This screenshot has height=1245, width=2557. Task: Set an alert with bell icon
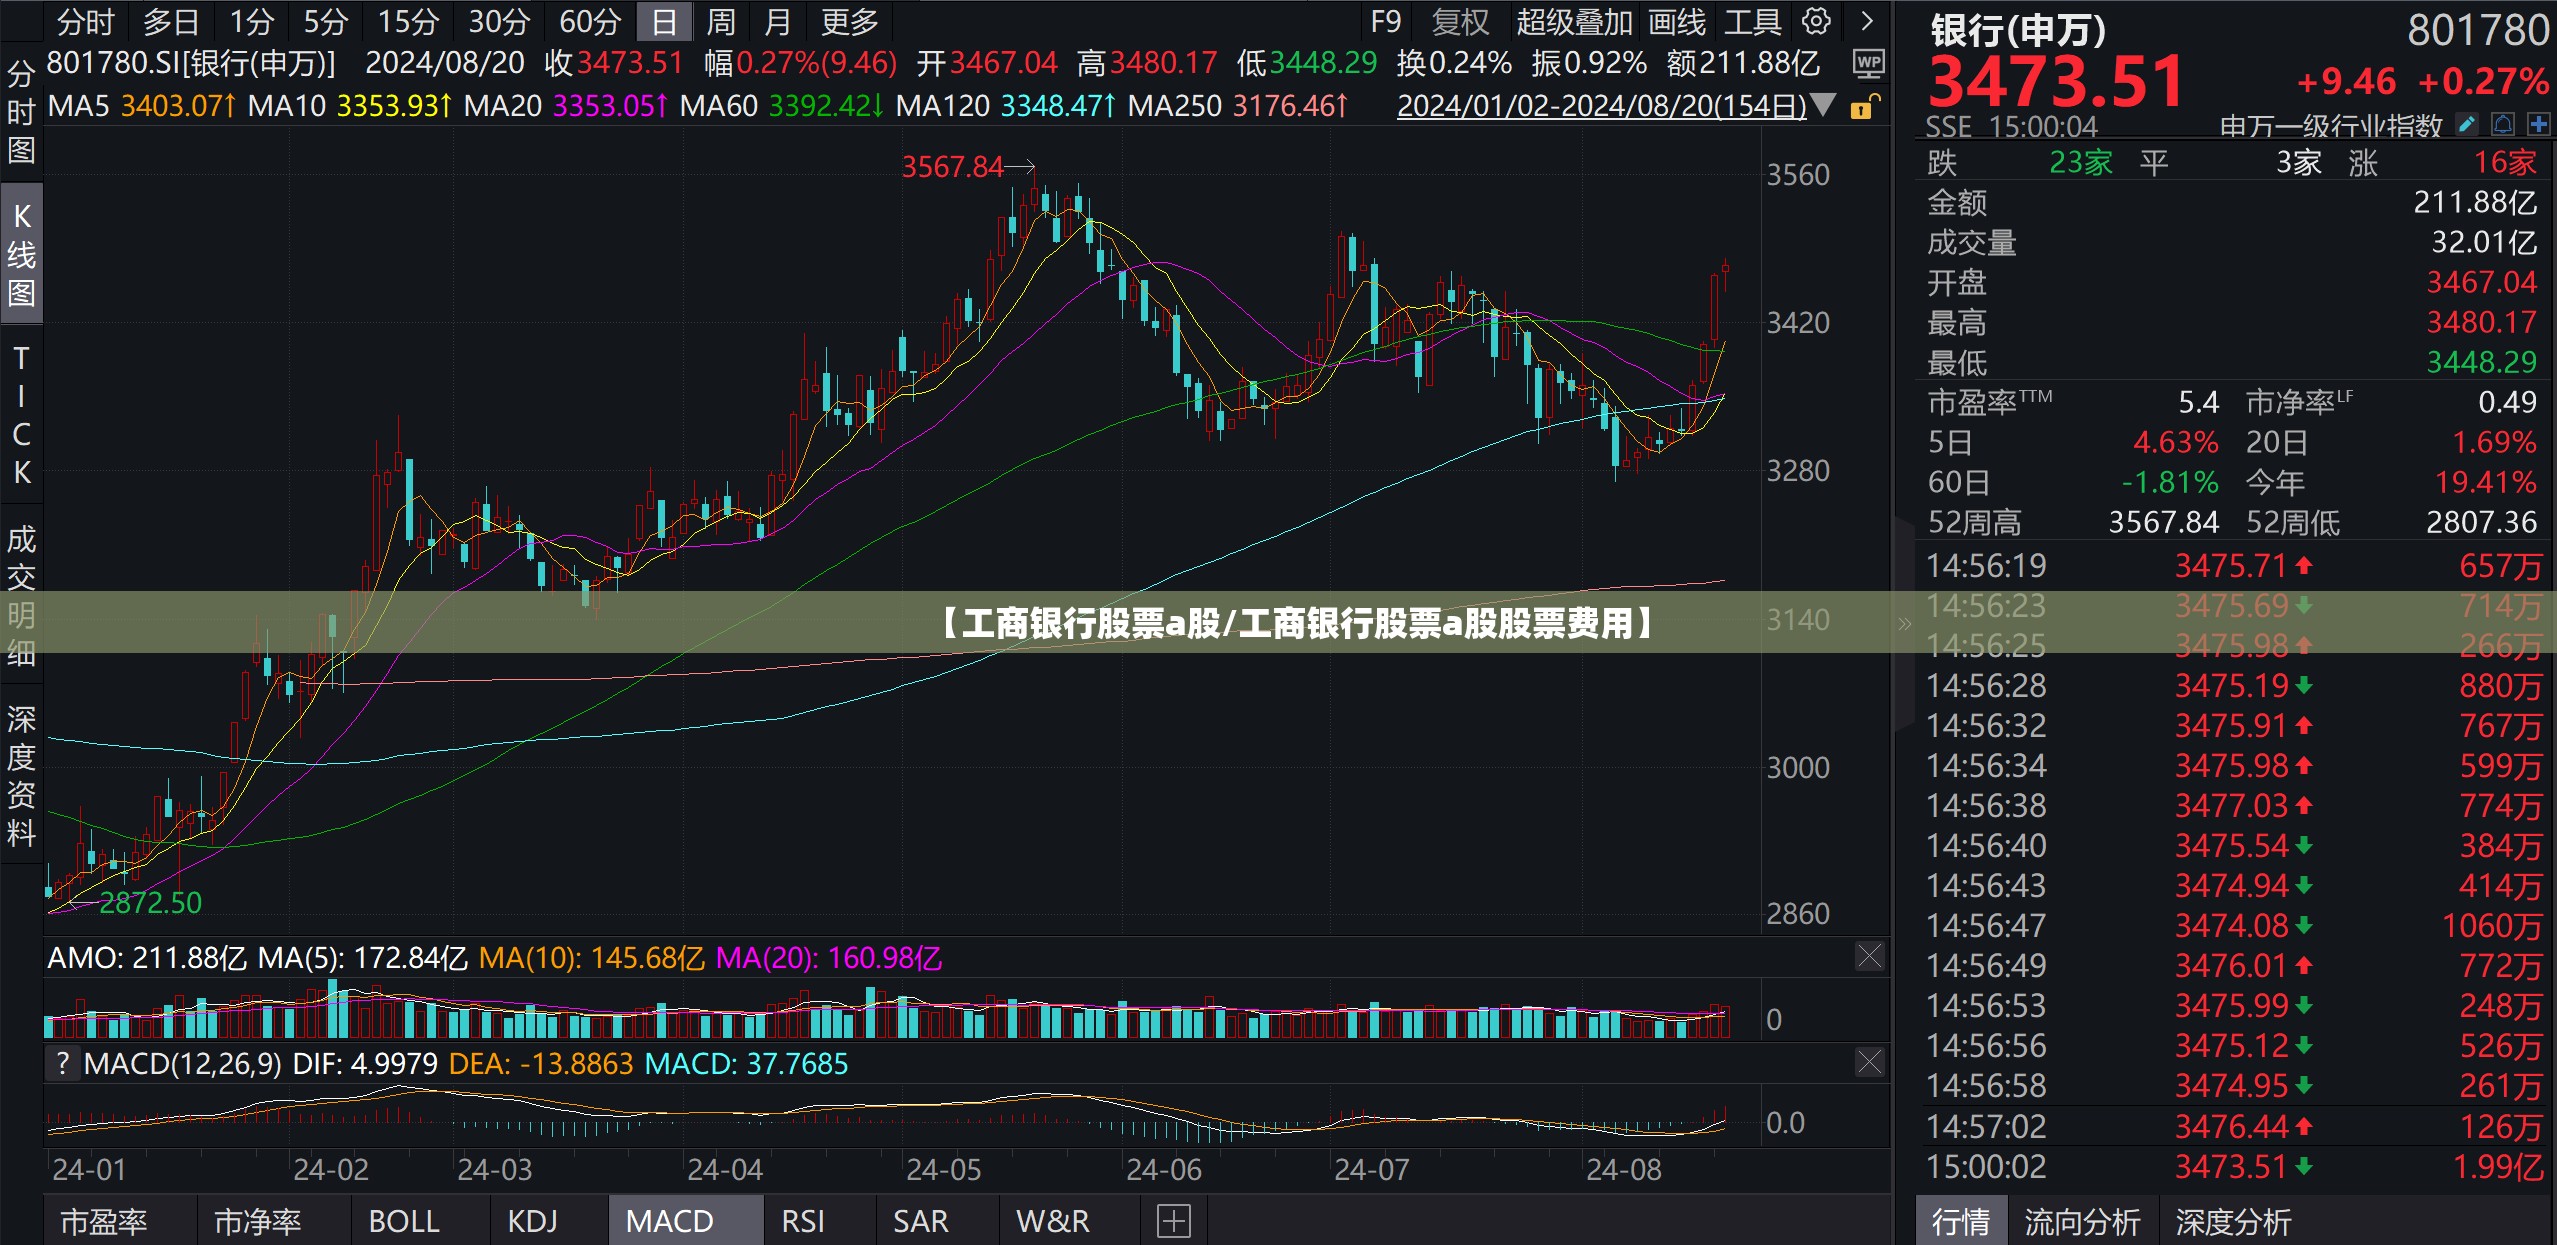coord(2503,124)
